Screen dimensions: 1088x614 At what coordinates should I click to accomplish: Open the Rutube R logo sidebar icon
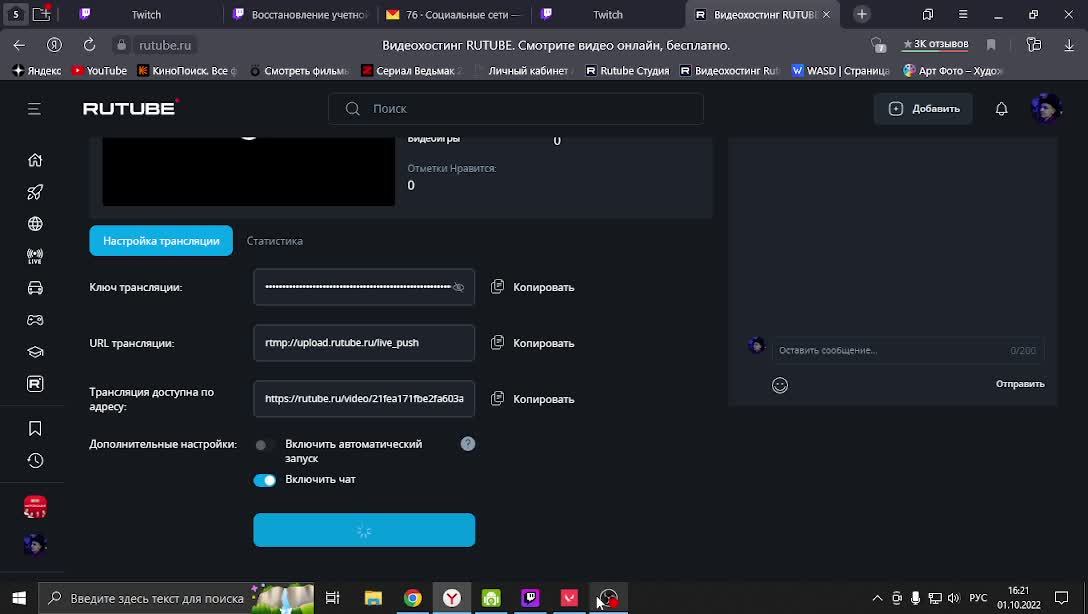coord(35,384)
